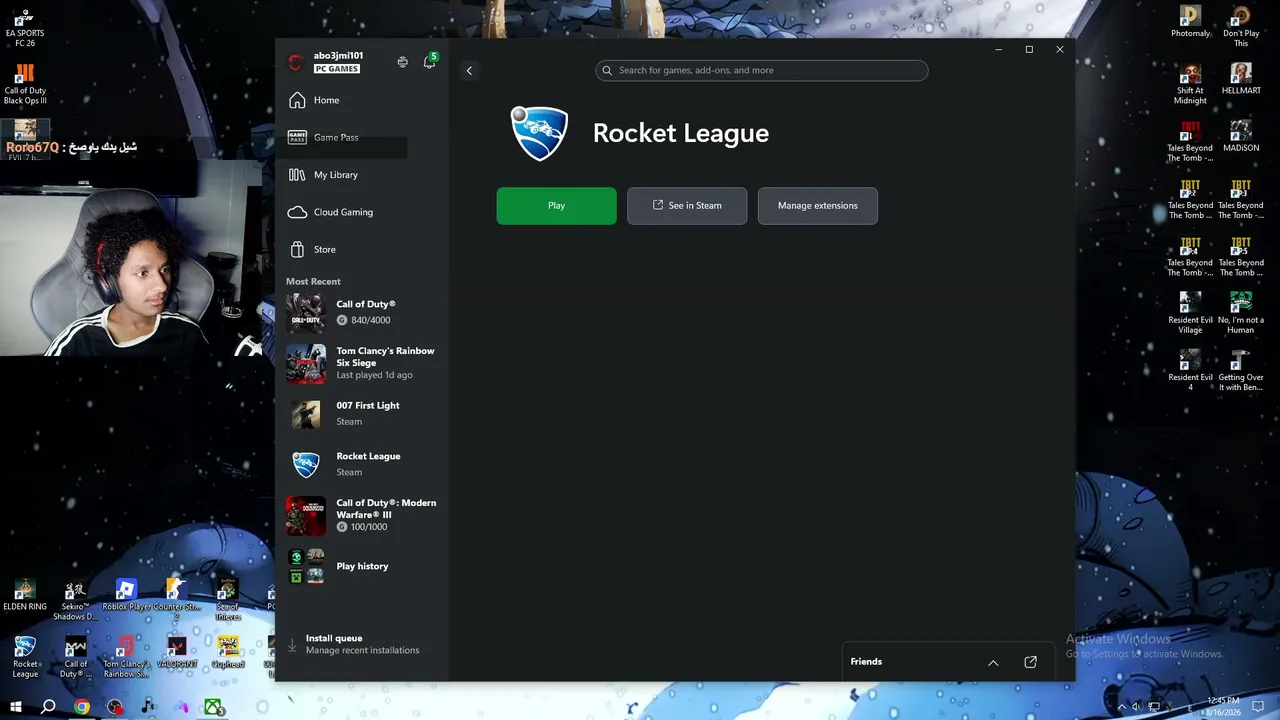Click See in Steam button
The image size is (1280, 720).
[687, 206]
